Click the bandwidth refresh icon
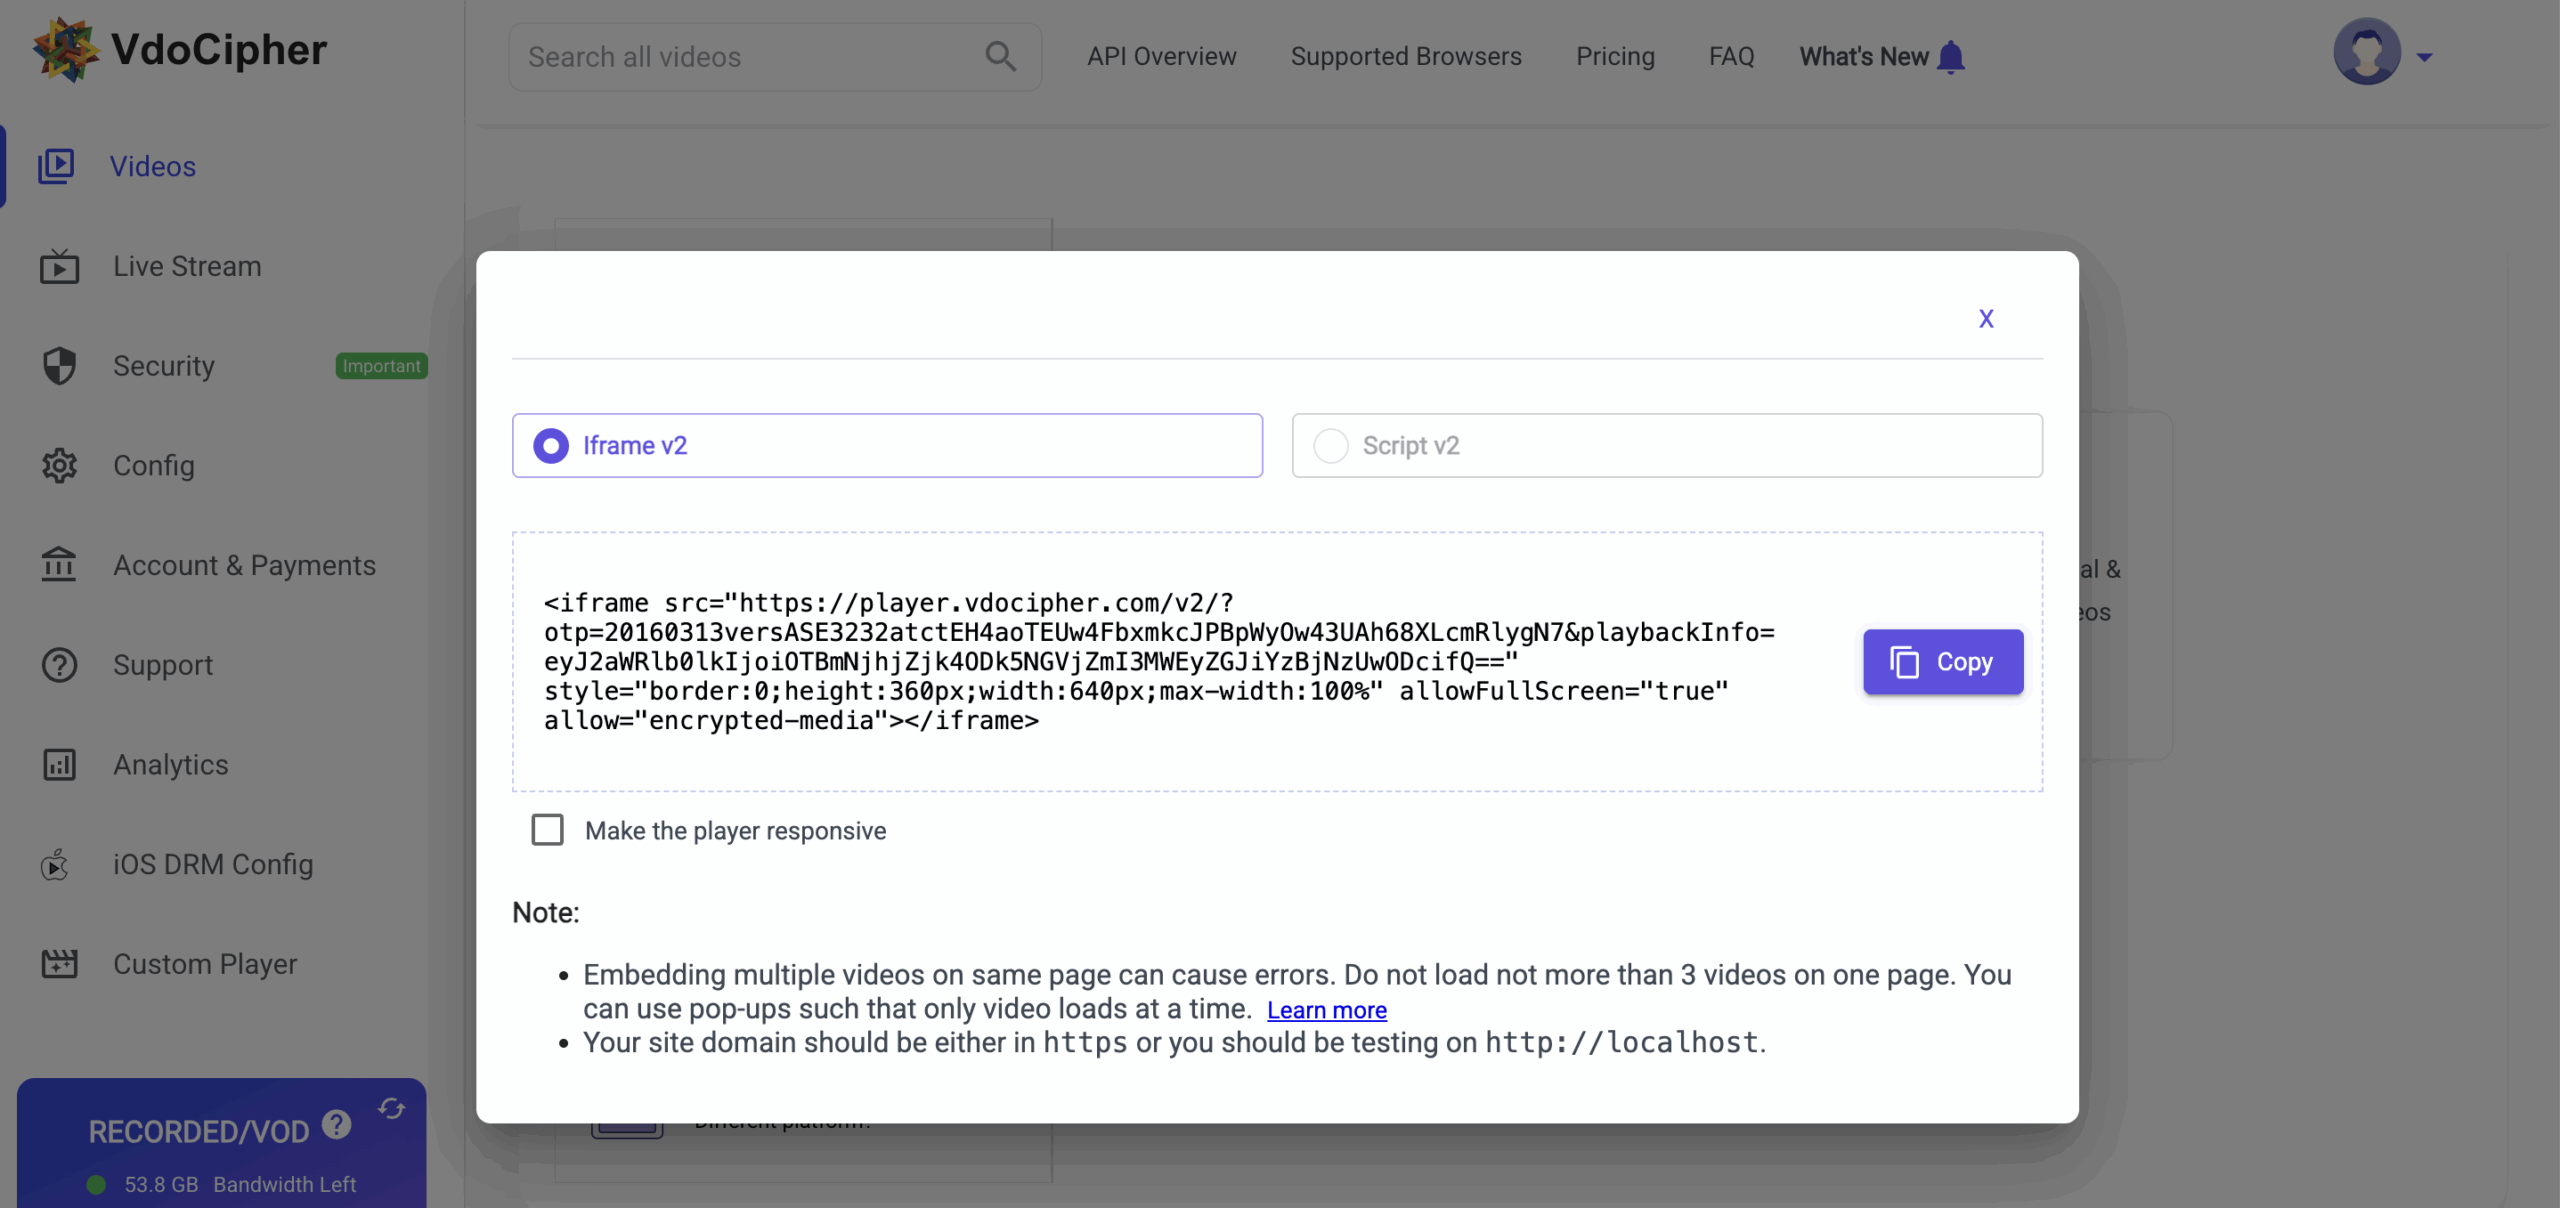 click(392, 1108)
